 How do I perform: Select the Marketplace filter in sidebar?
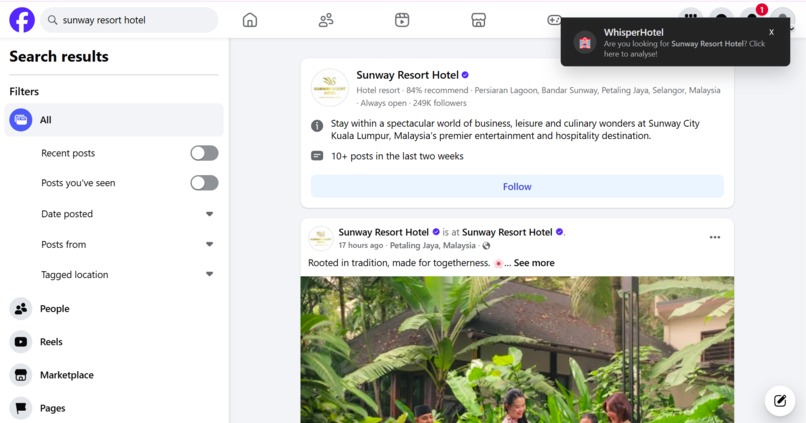(114, 375)
